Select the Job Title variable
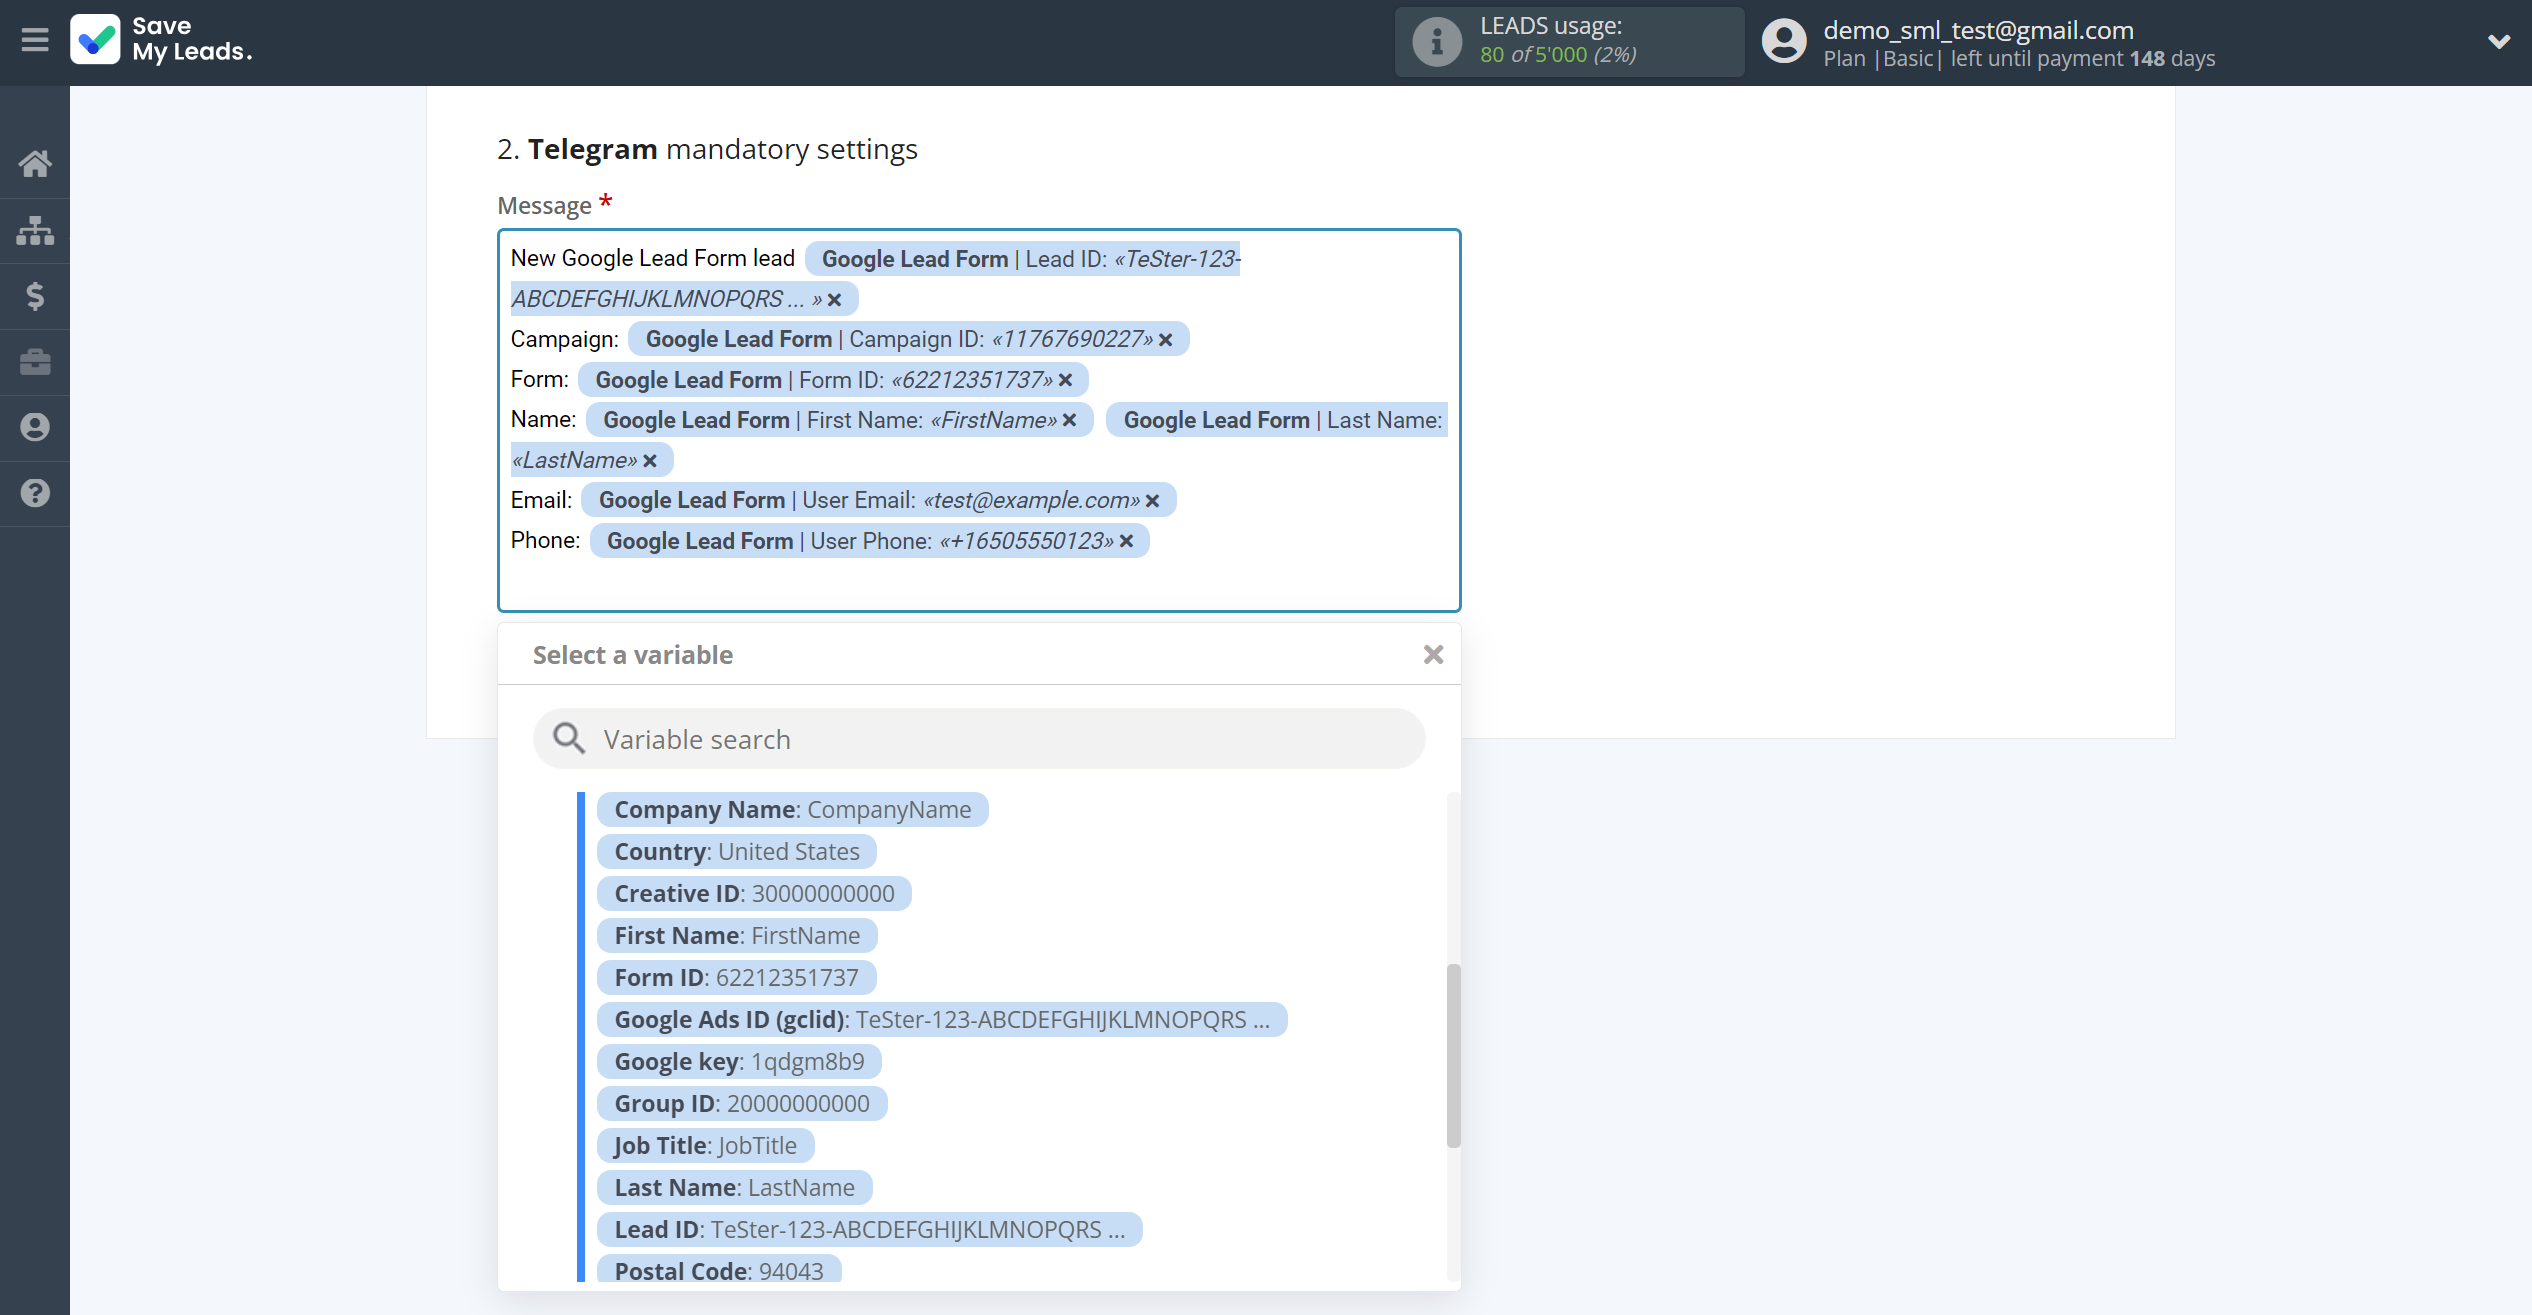Image resolution: width=2532 pixels, height=1315 pixels. (x=705, y=1144)
